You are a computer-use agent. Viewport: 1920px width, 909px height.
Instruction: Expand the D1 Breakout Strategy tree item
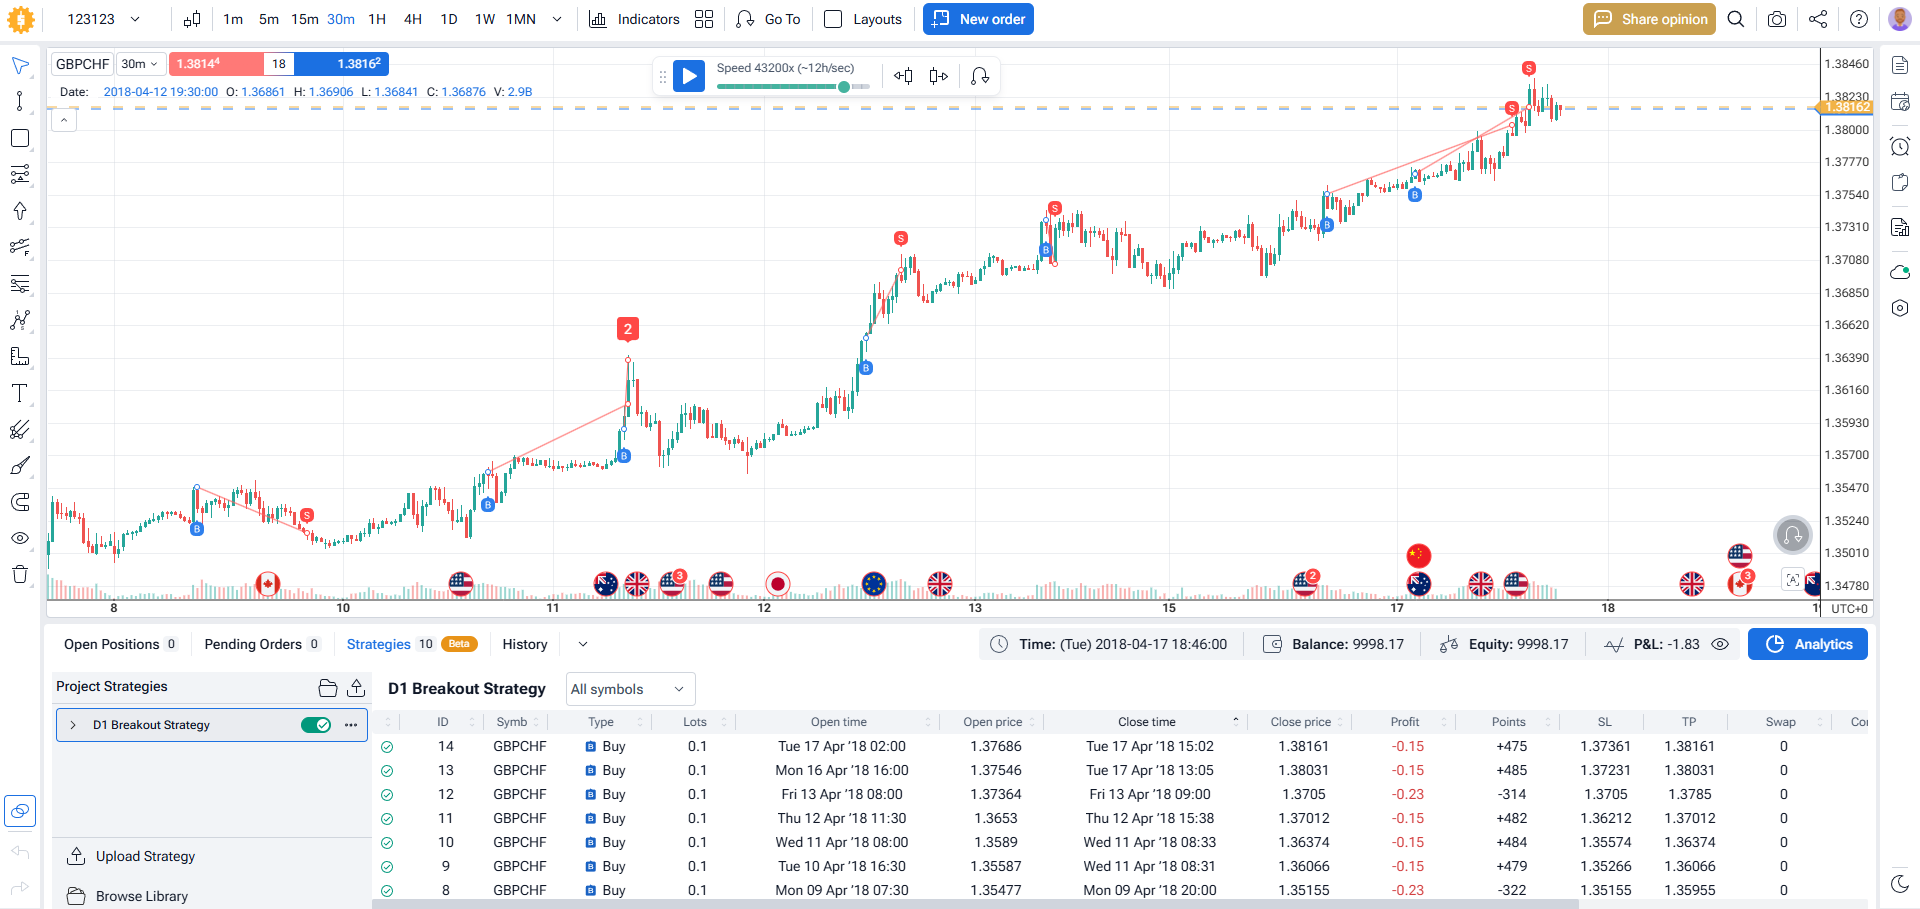click(x=73, y=725)
